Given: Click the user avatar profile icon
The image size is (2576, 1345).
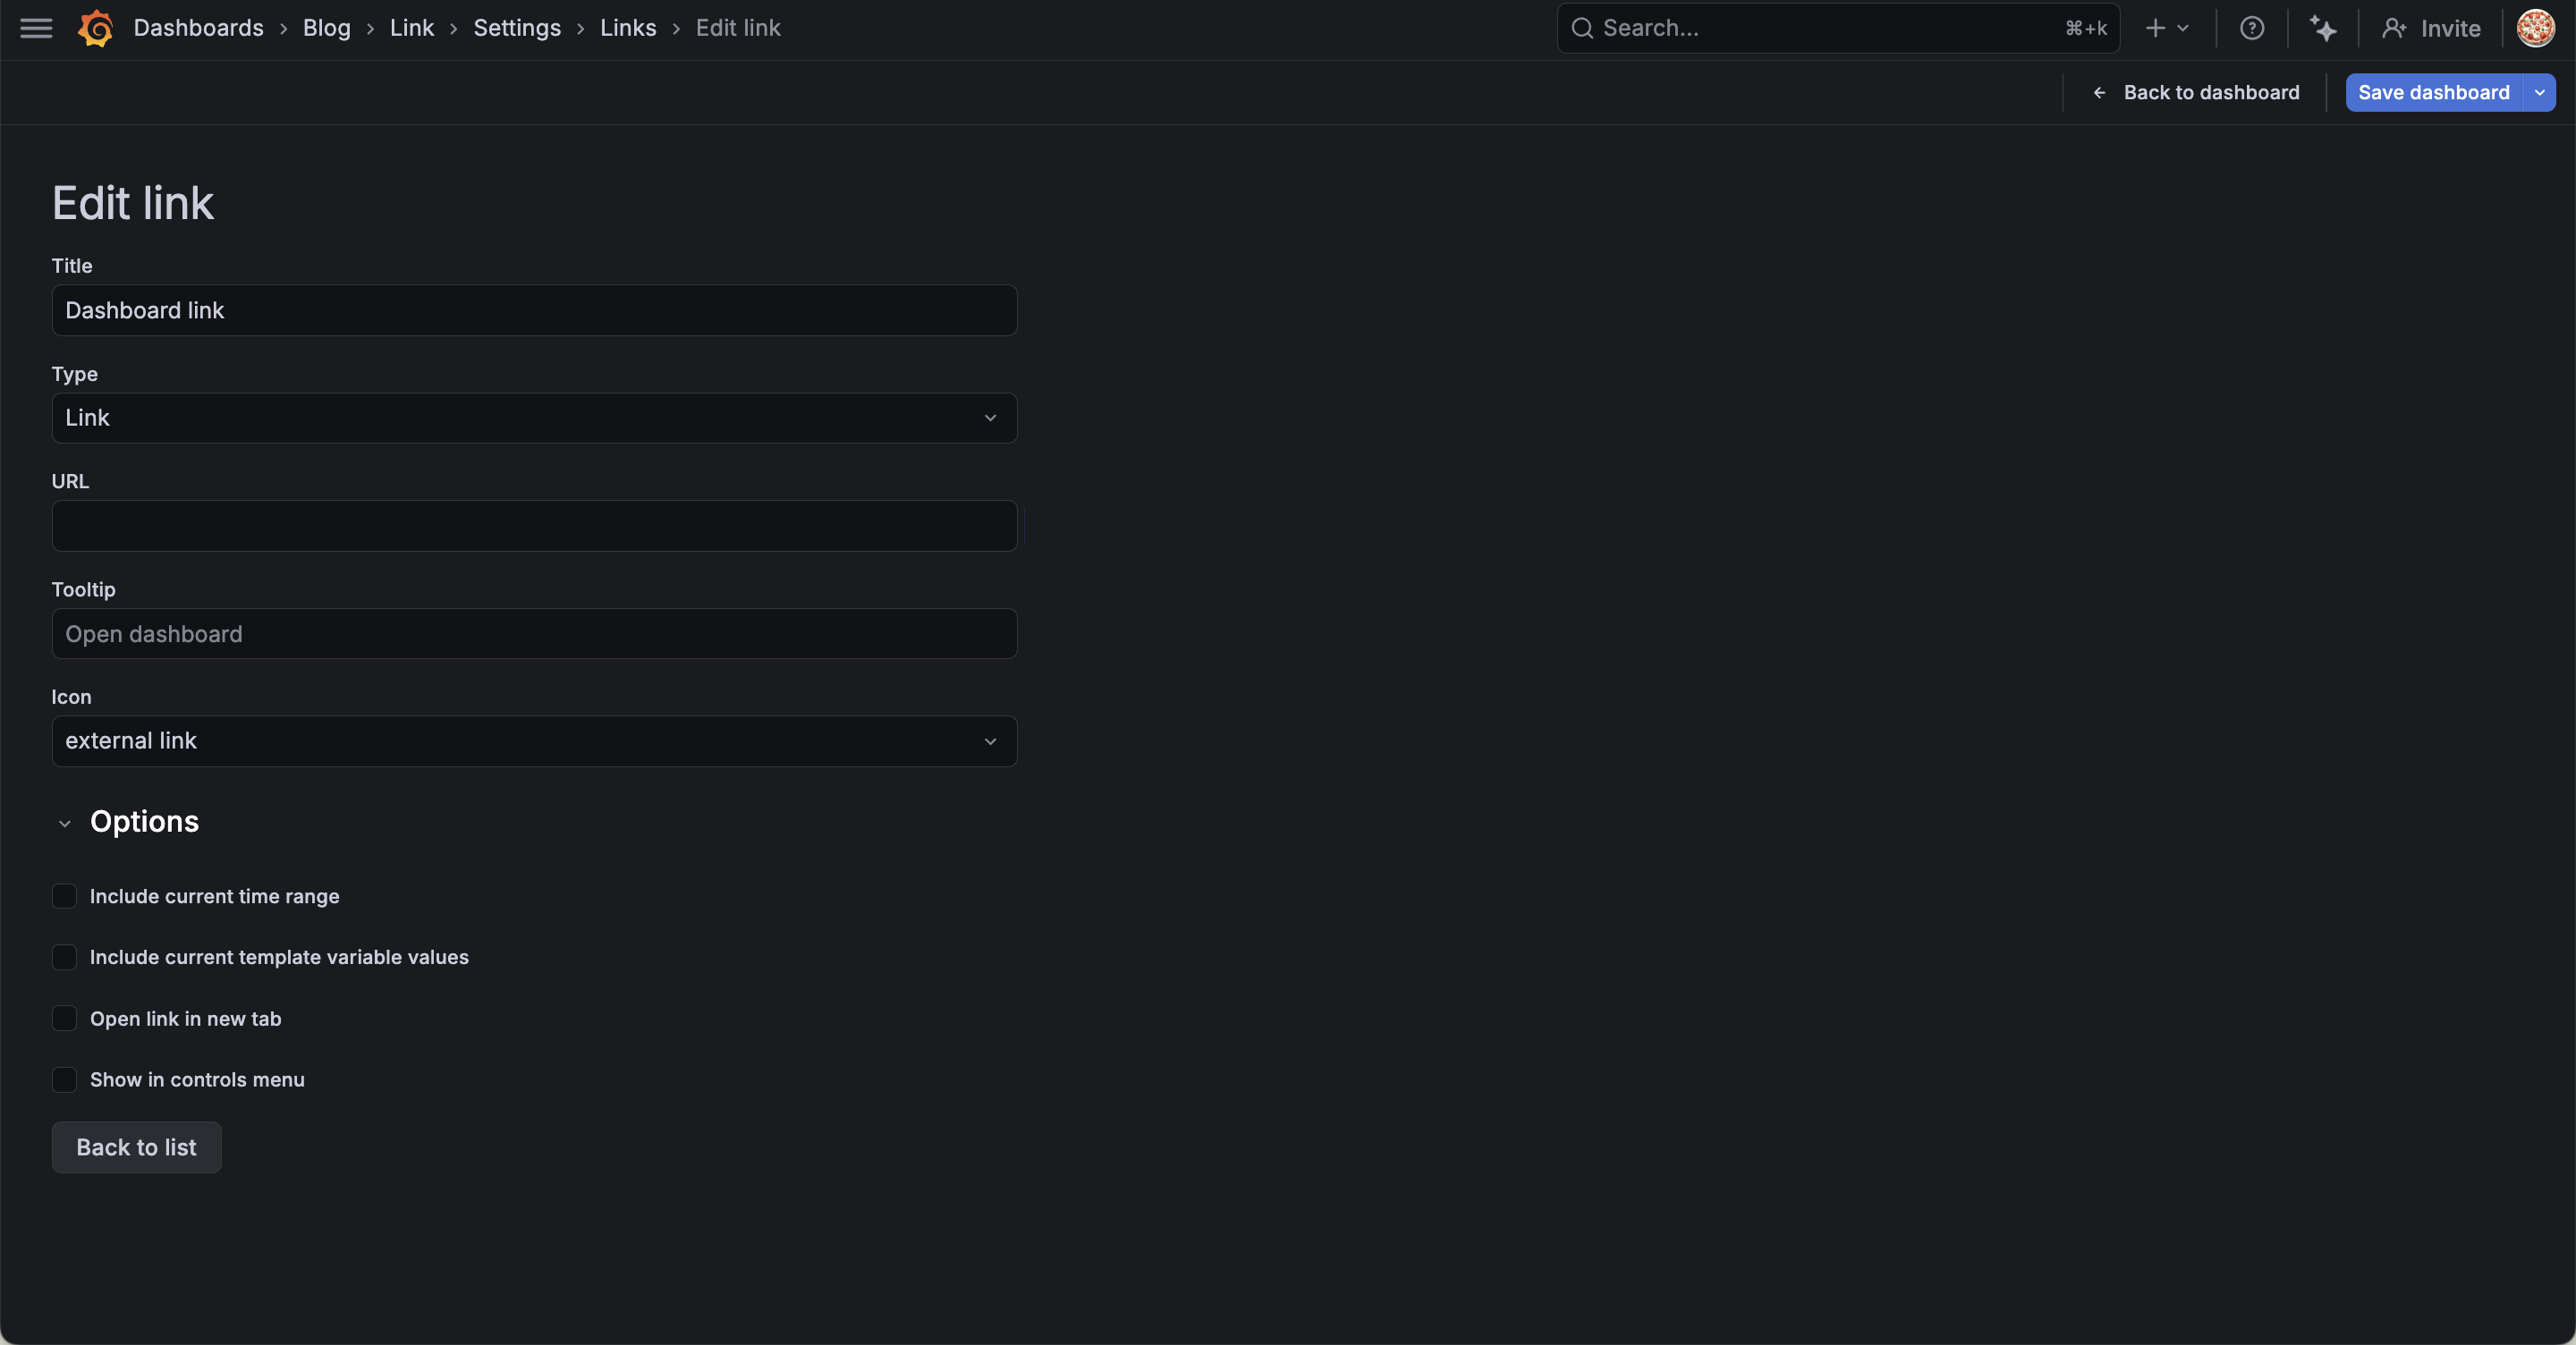Looking at the screenshot, I should point(2535,28).
